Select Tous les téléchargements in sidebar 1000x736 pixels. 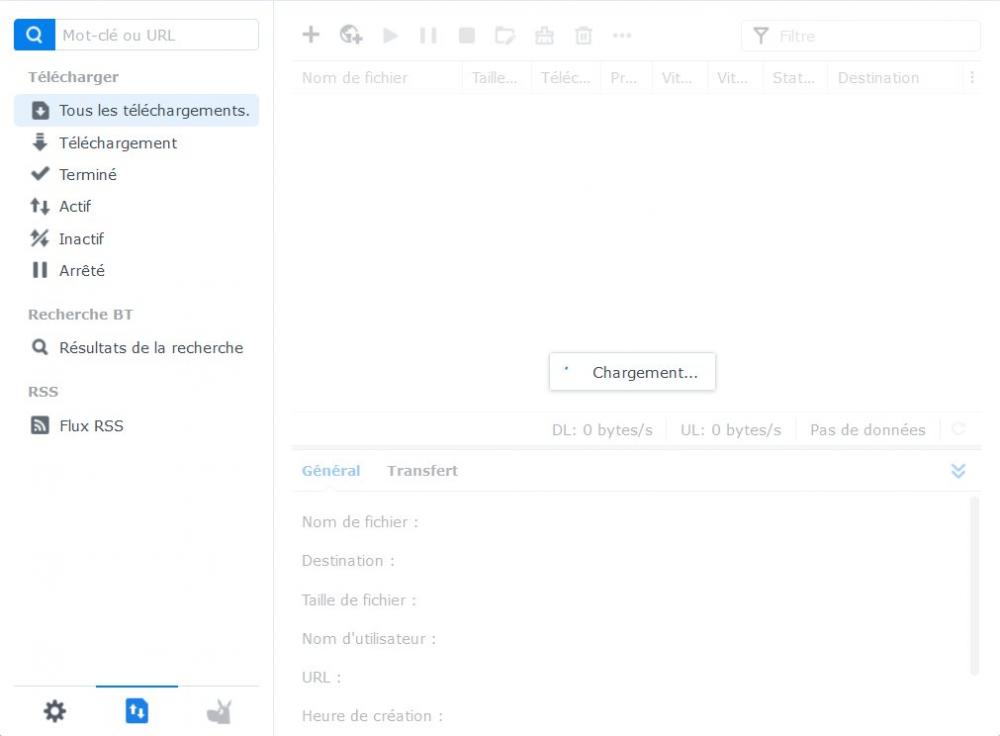point(136,110)
